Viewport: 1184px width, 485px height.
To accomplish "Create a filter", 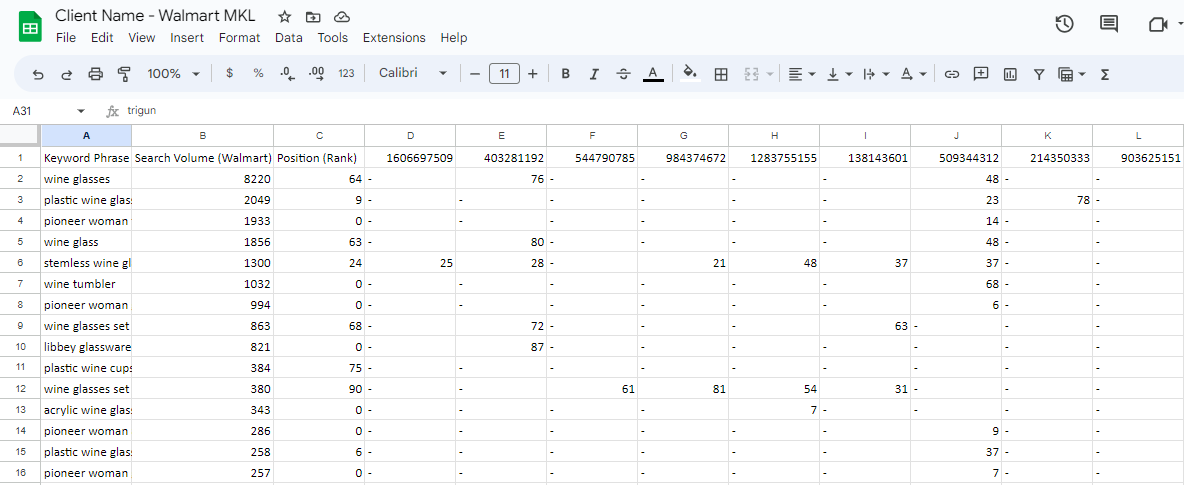I will [x=1039, y=74].
